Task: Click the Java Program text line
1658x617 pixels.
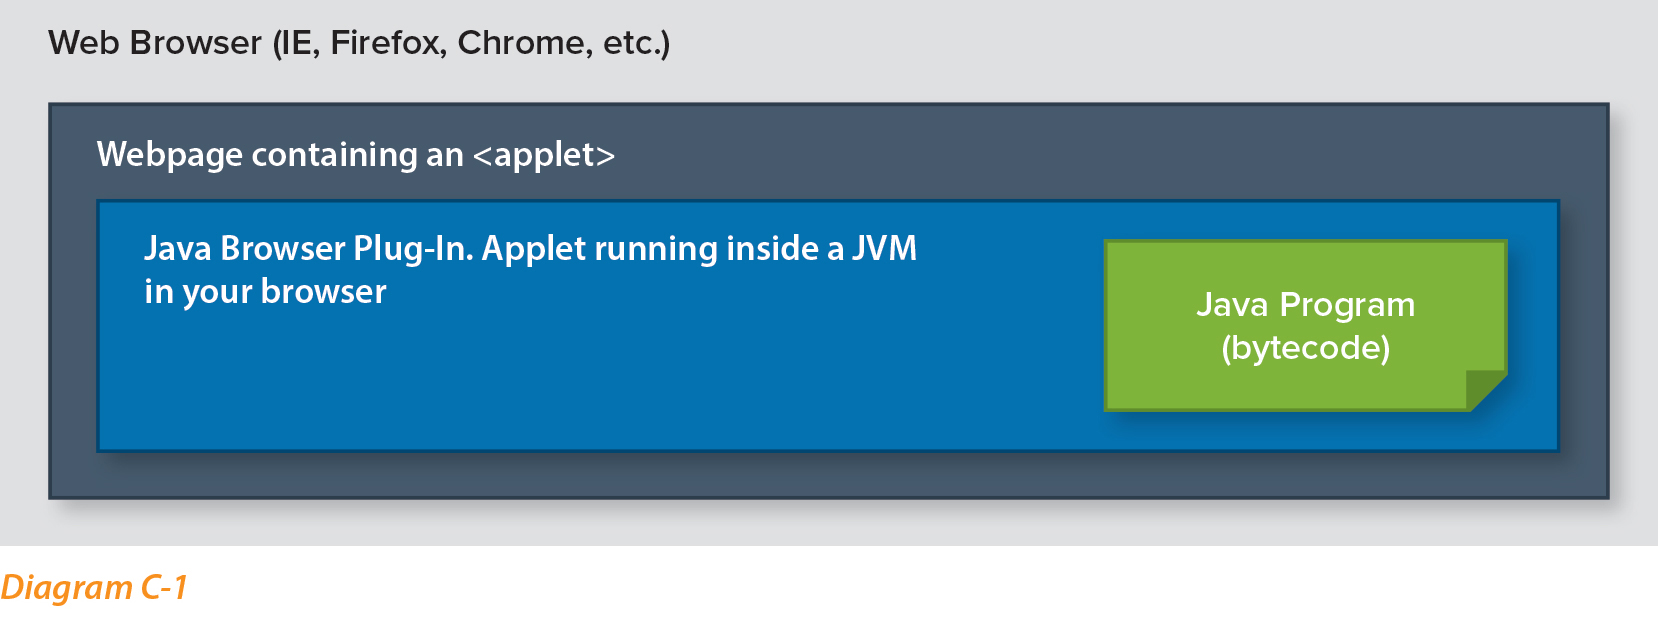Action: [1305, 304]
